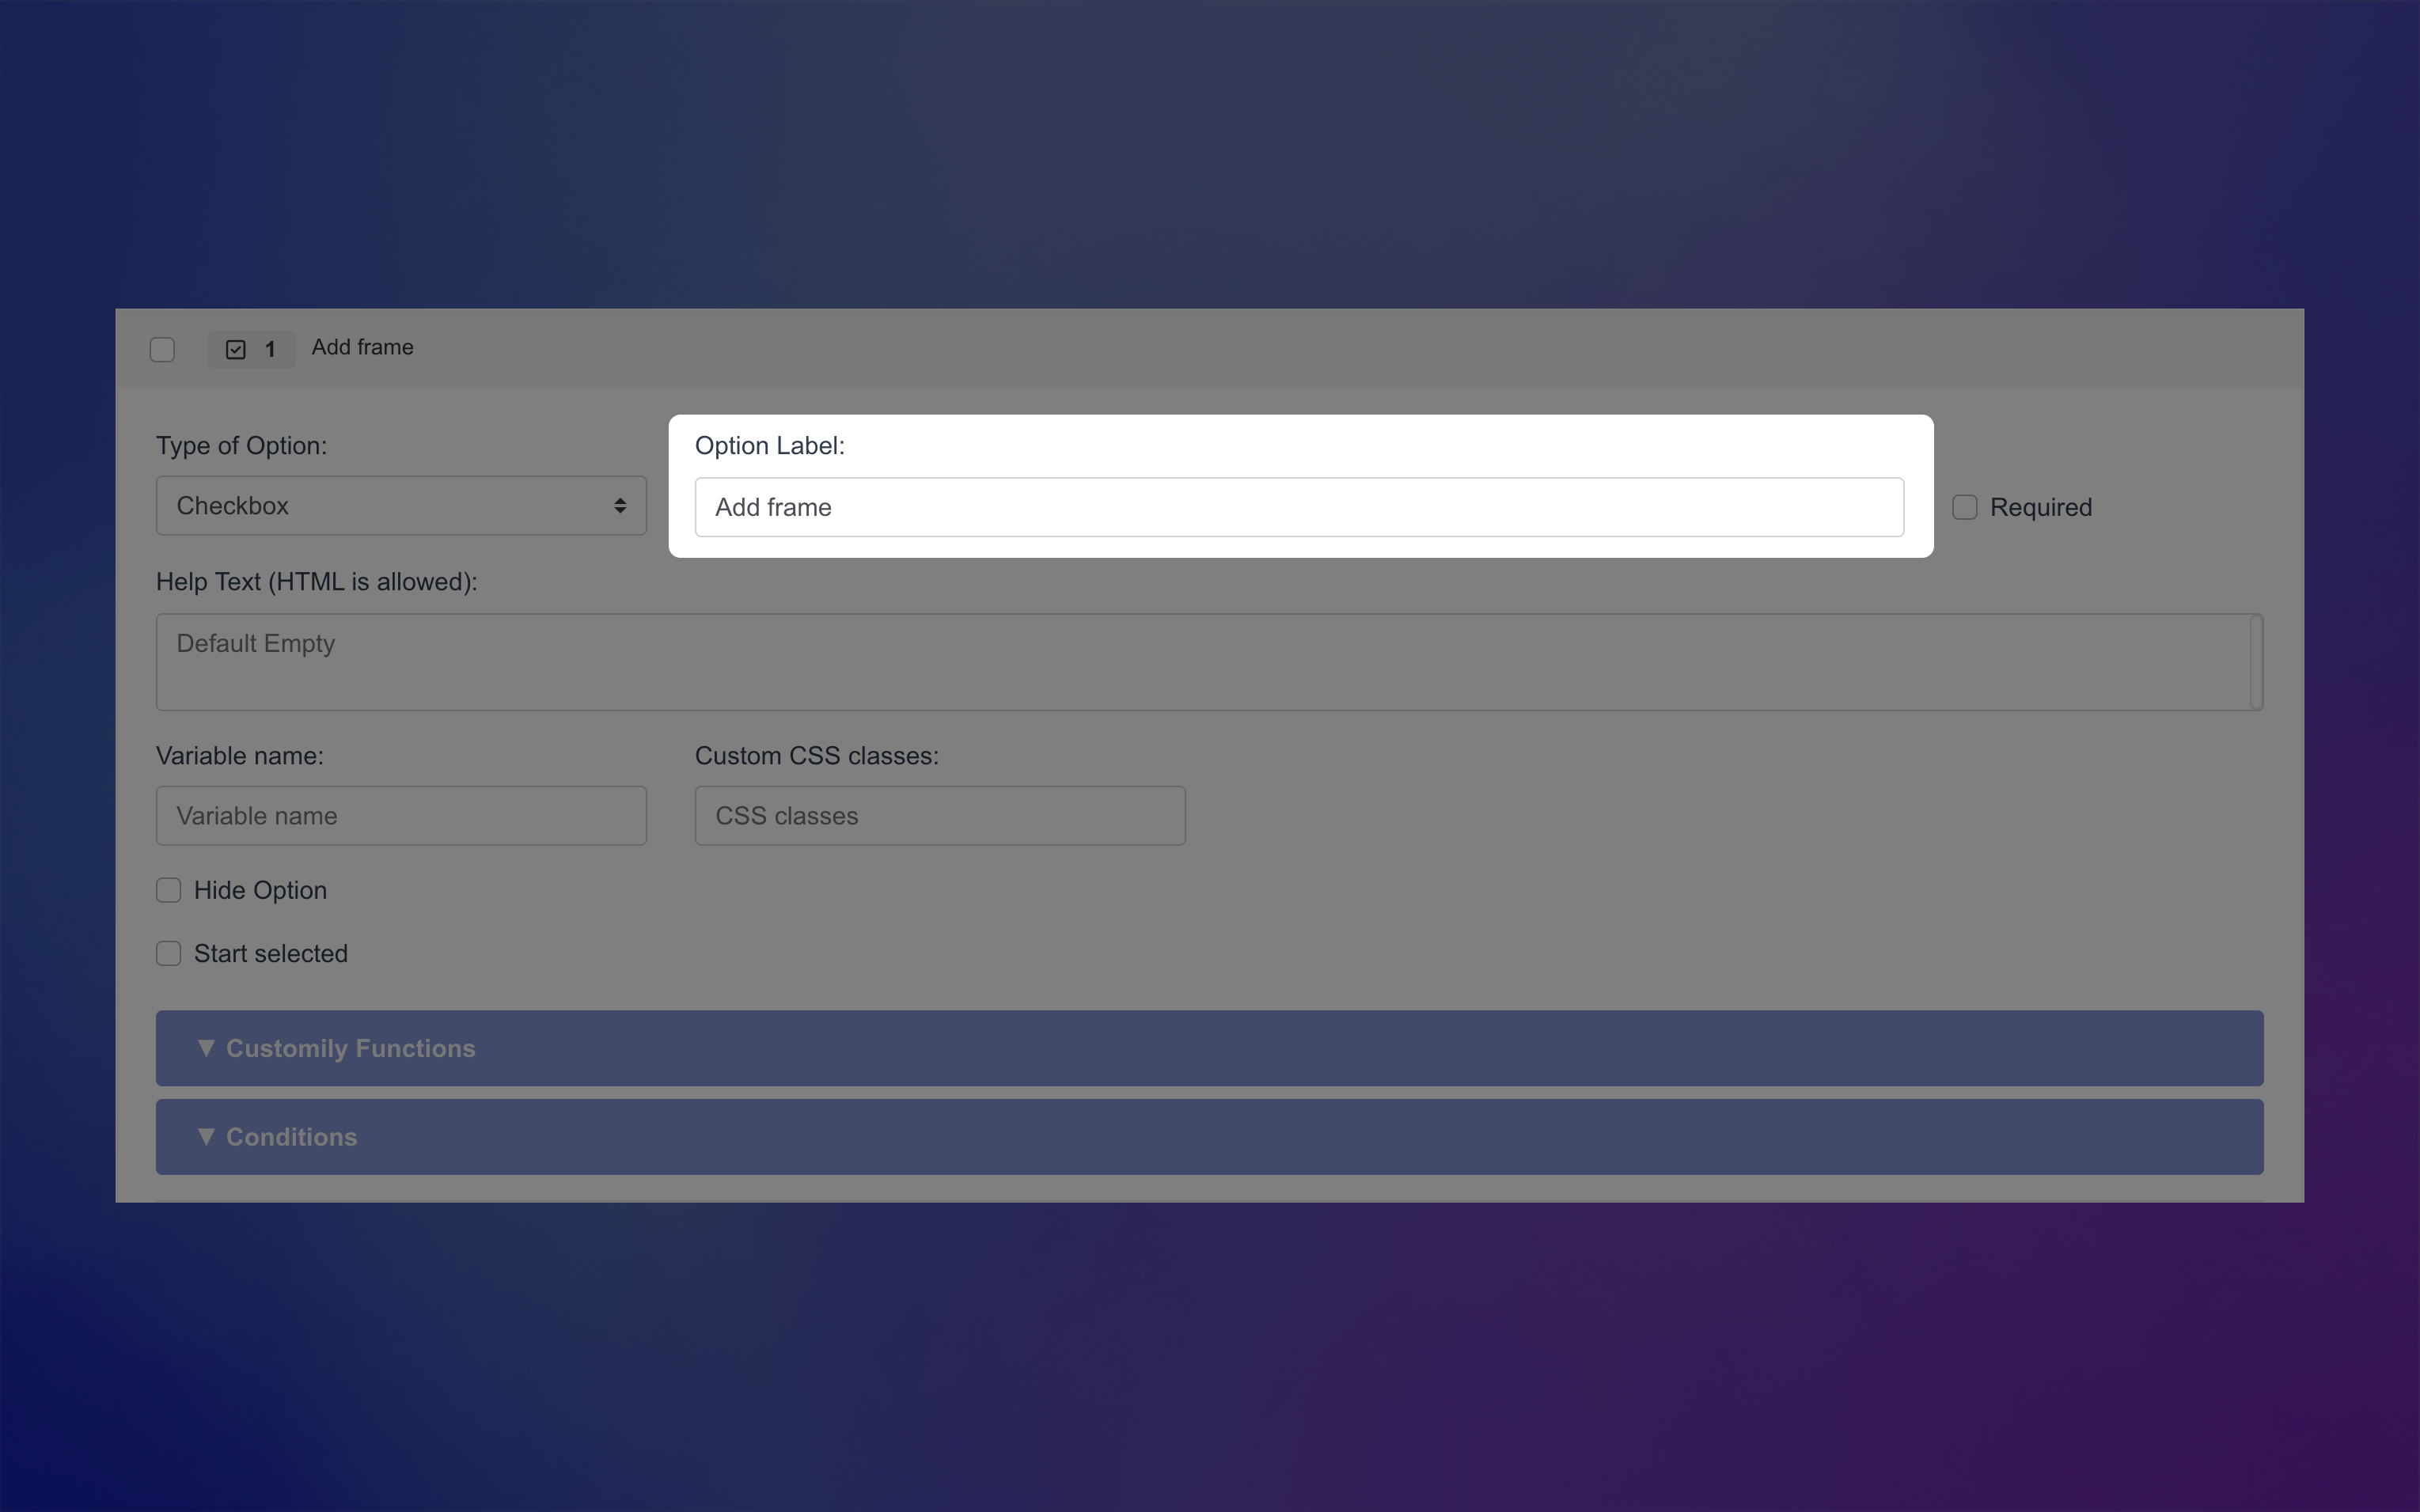This screenshot has width=2420, height=1512.
Task: Click the Type of Option label
Action: point(241,446)
